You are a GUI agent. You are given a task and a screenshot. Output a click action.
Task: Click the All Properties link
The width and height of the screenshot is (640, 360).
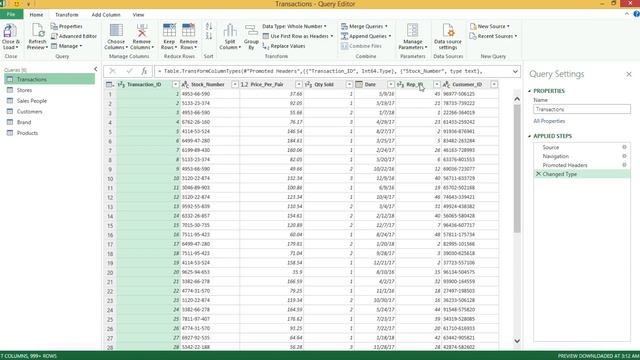coord(549,121)
